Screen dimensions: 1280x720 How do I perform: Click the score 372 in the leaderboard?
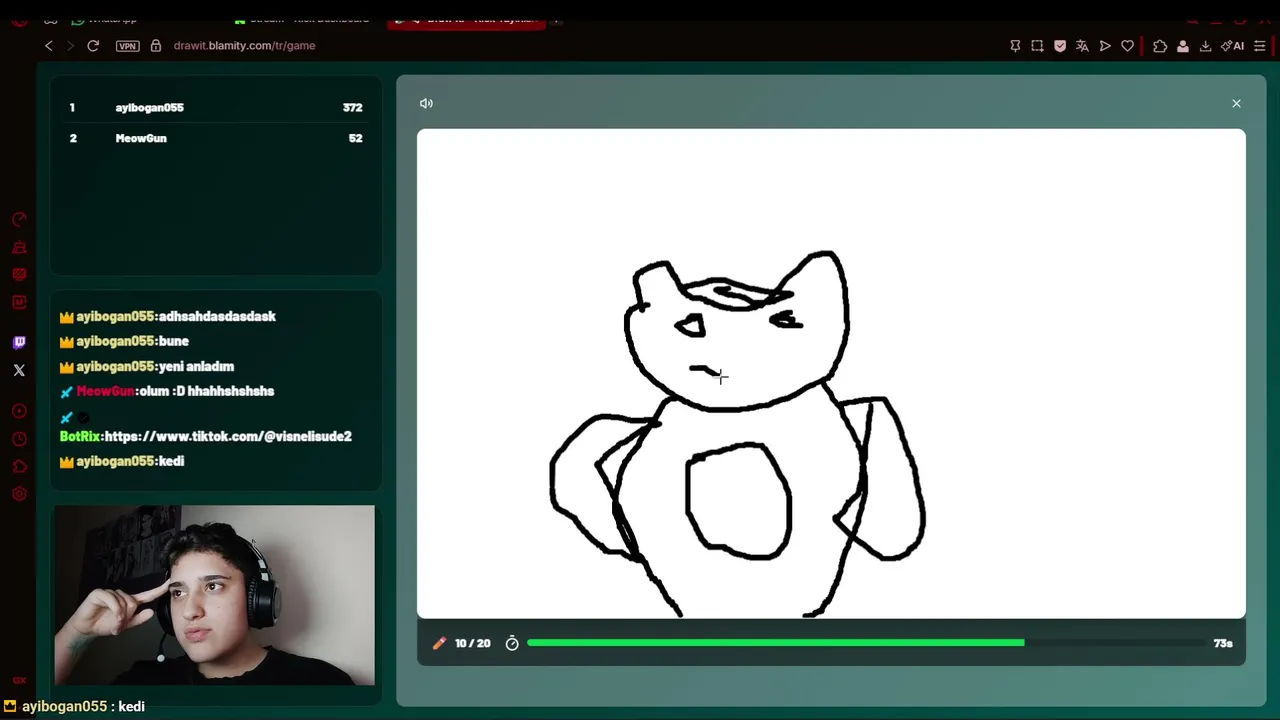point(352,107)
